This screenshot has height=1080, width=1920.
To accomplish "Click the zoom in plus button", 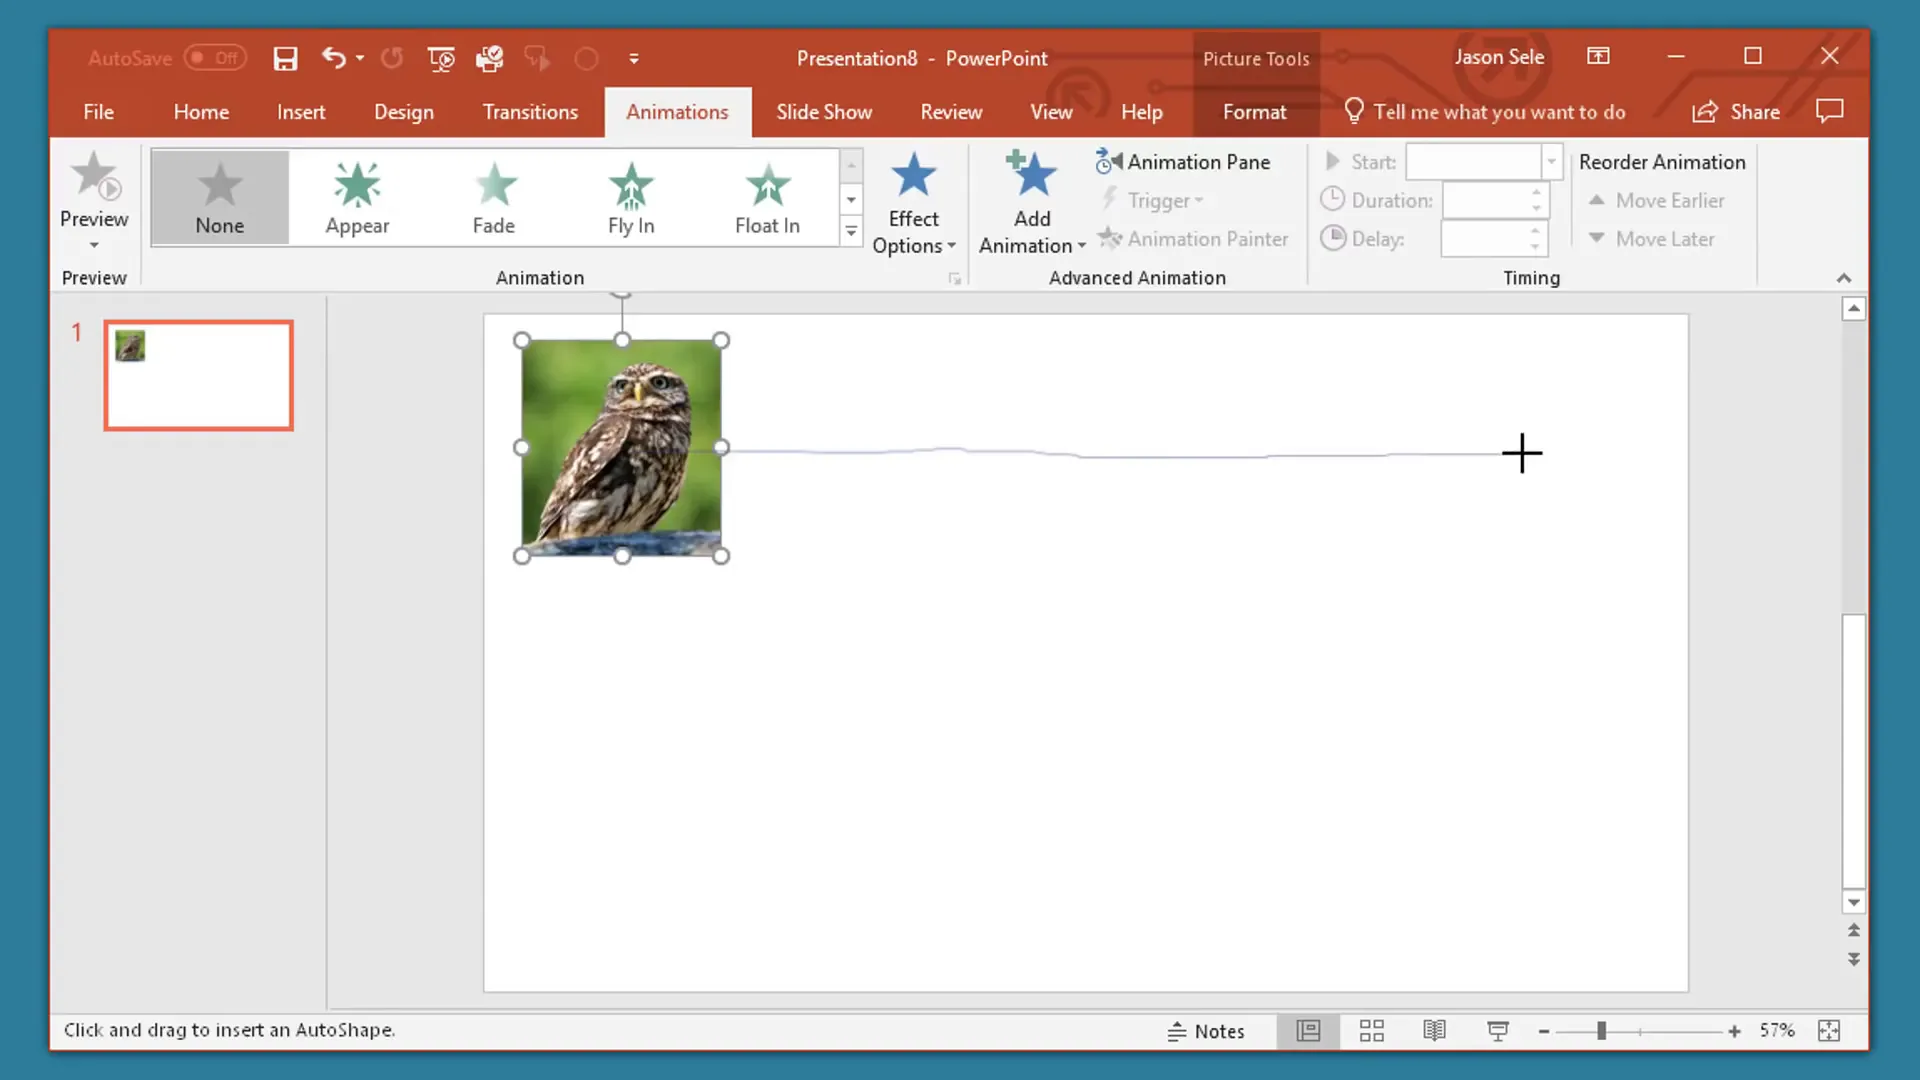I will (1734, 1031).
